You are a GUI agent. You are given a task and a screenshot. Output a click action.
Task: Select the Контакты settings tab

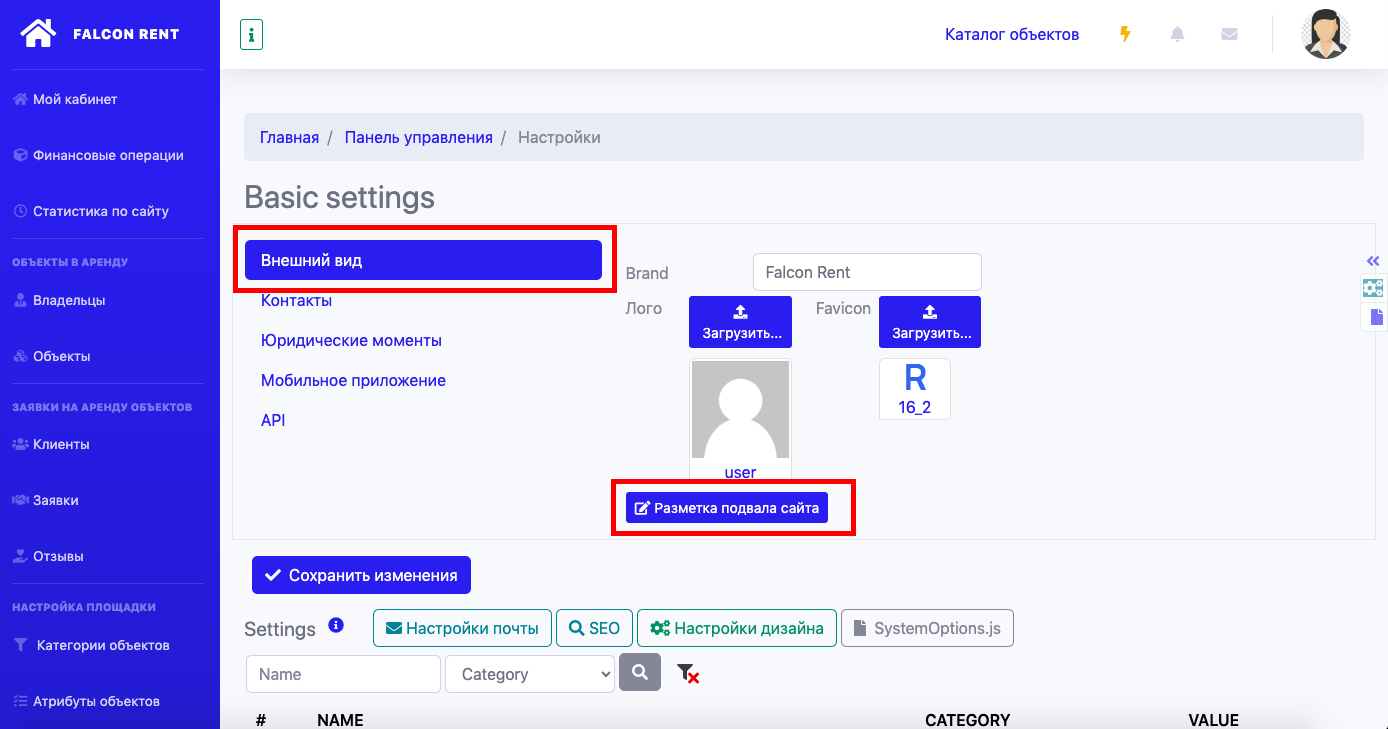tap(296, 300)
